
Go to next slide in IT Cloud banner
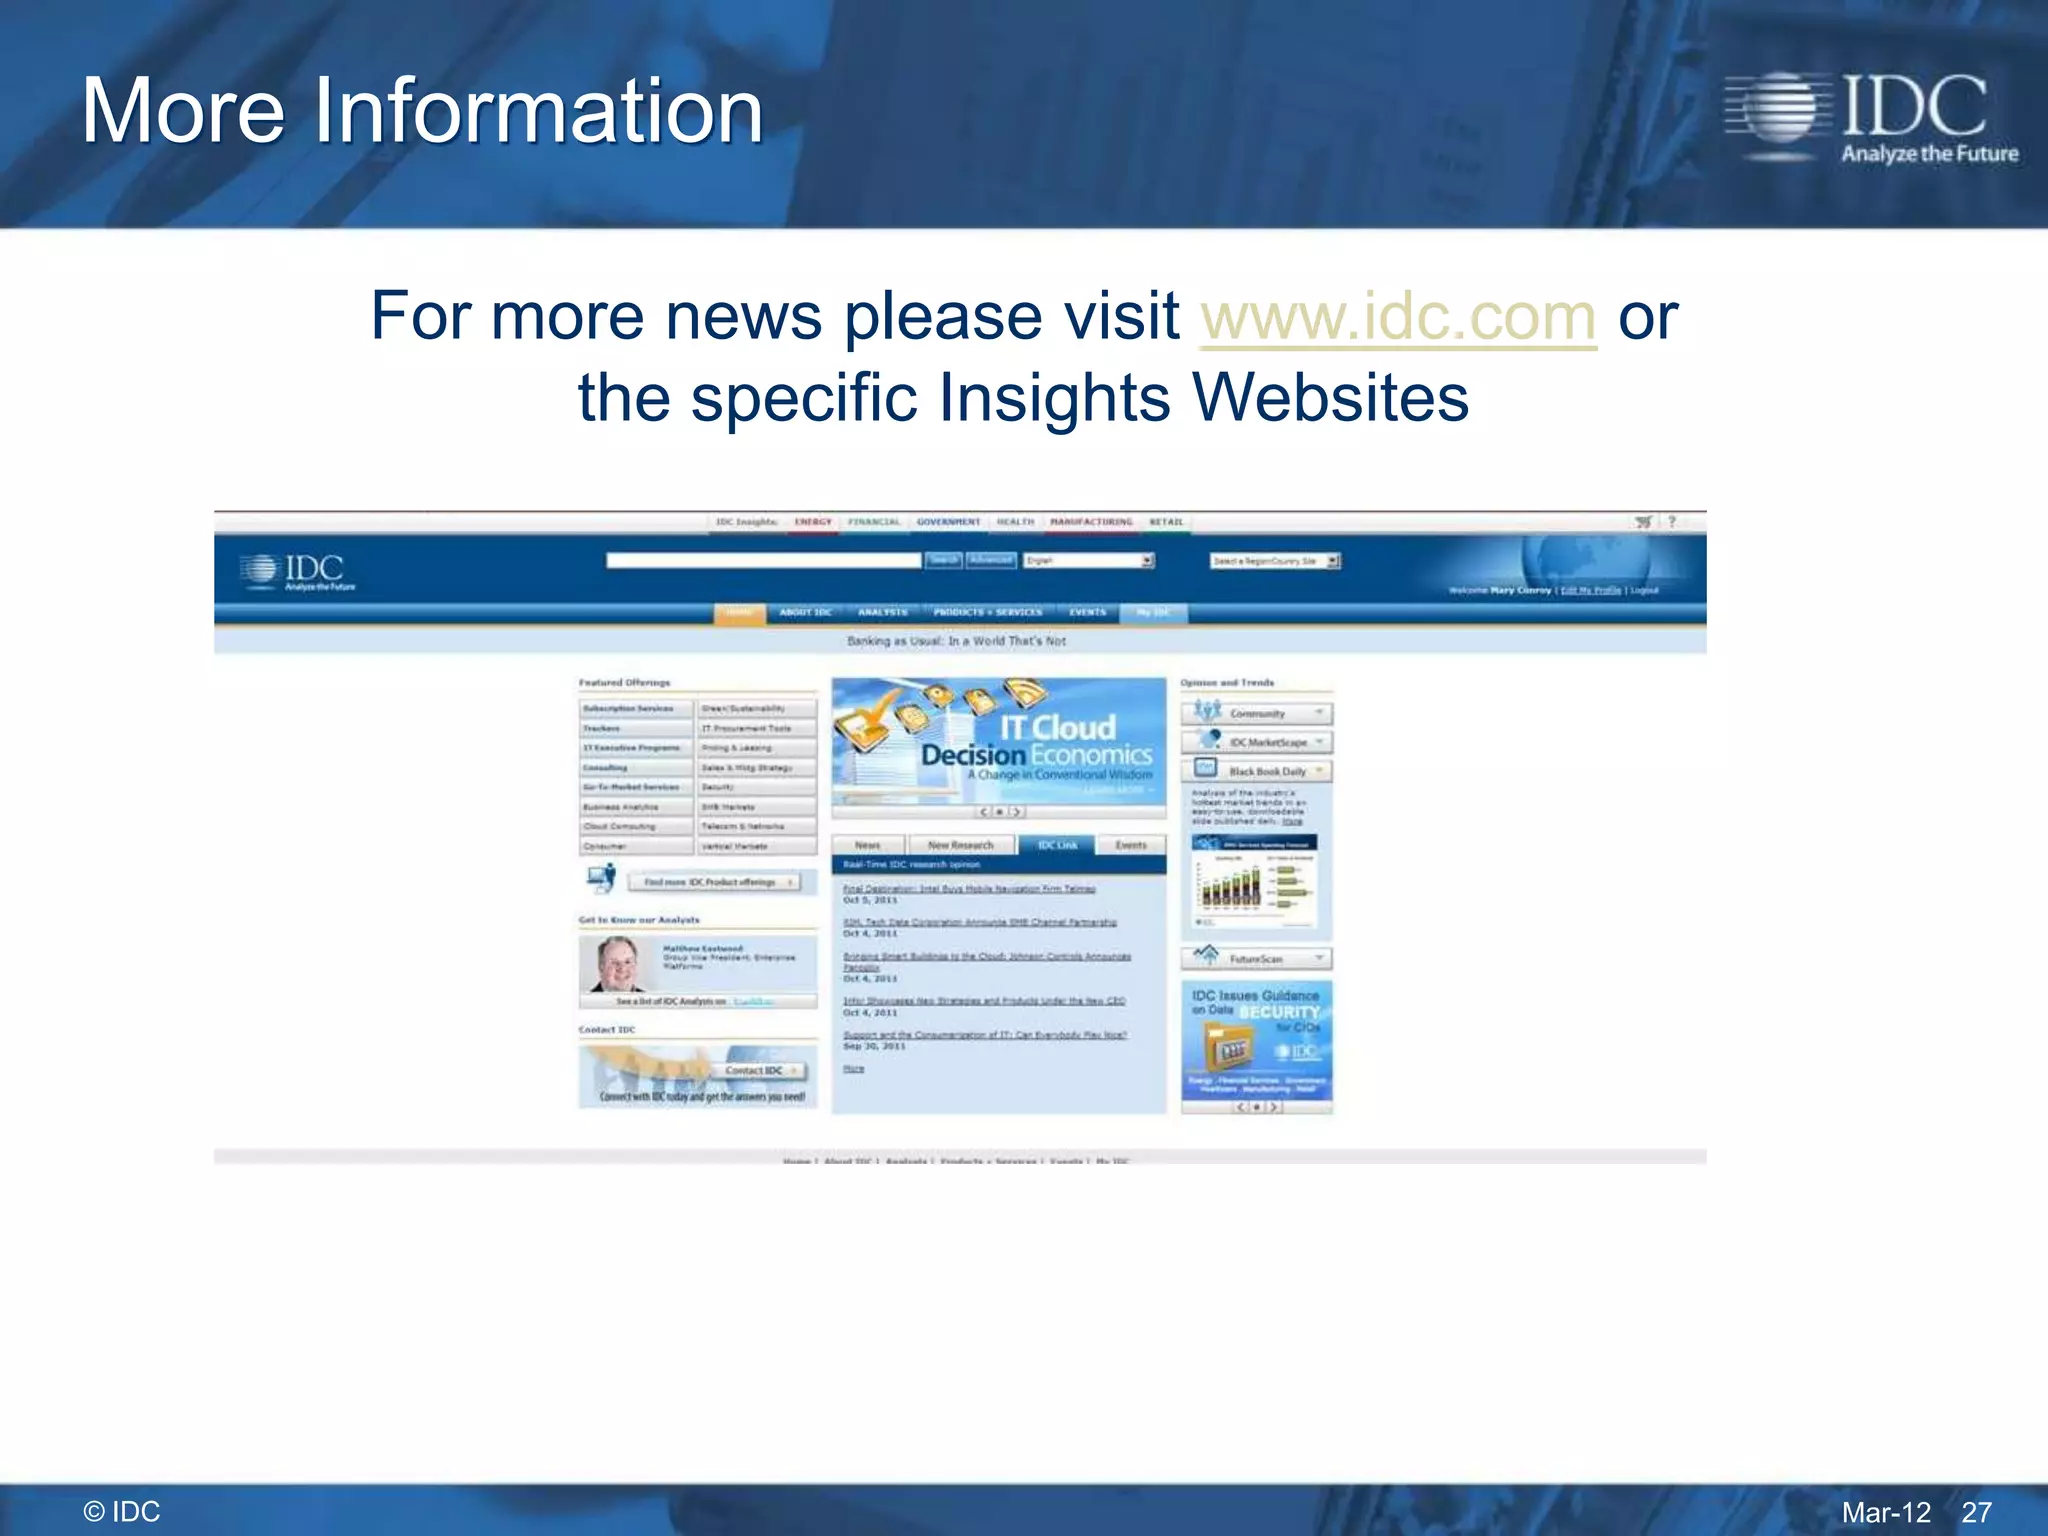coord(1016,812)
